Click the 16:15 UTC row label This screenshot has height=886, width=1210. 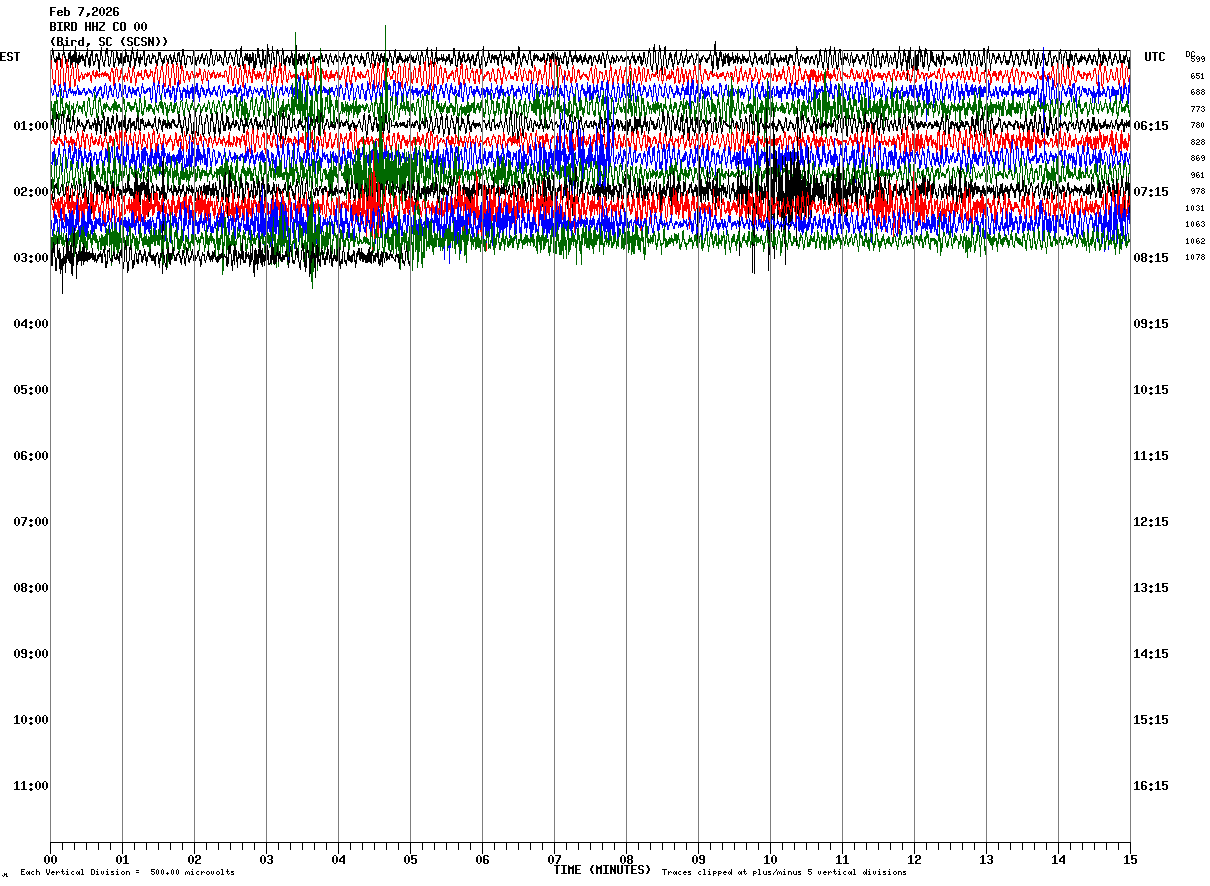pyautogui.click(x=1151, y=786)
